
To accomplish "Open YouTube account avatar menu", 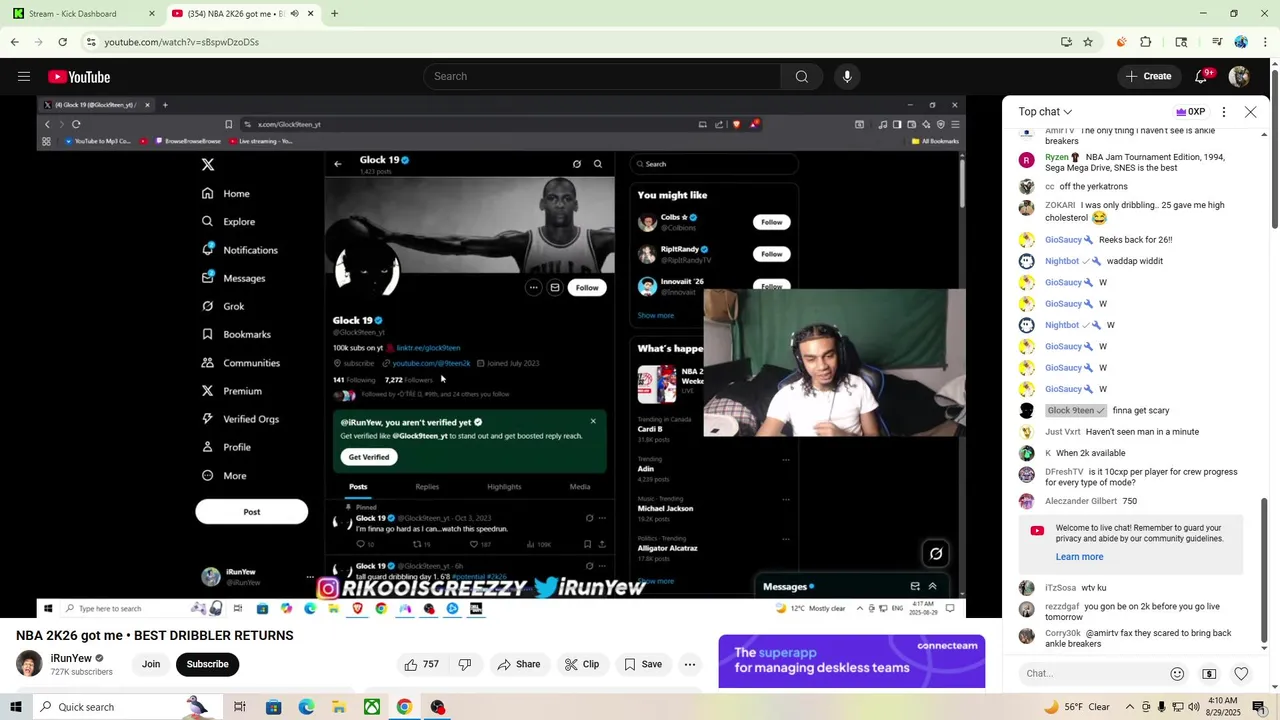I will tap(1239, 77).
